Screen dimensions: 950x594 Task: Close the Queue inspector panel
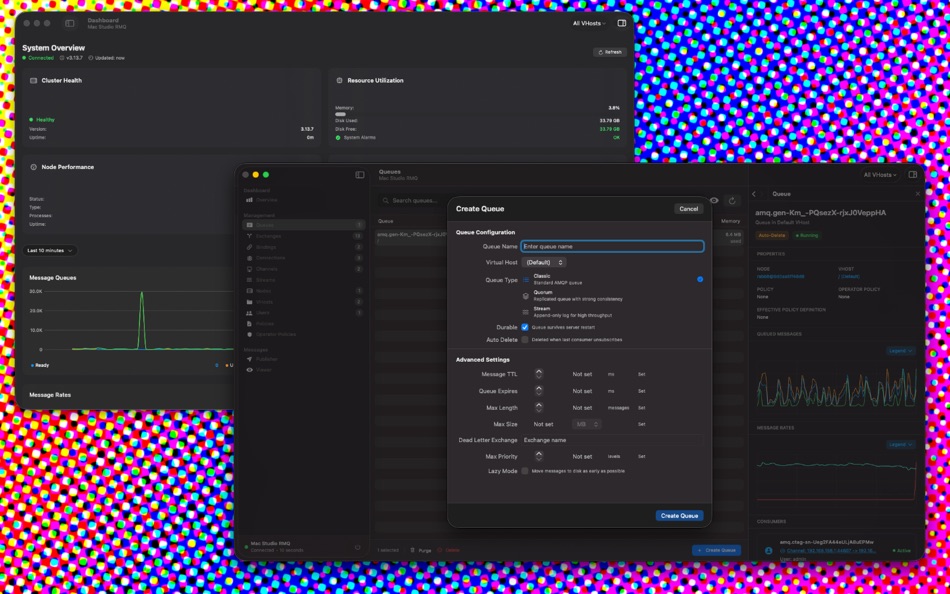917,194
